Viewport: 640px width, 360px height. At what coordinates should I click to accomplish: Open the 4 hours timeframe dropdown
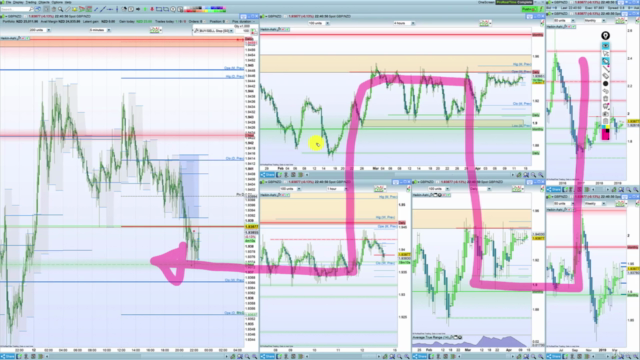point(404,23)
